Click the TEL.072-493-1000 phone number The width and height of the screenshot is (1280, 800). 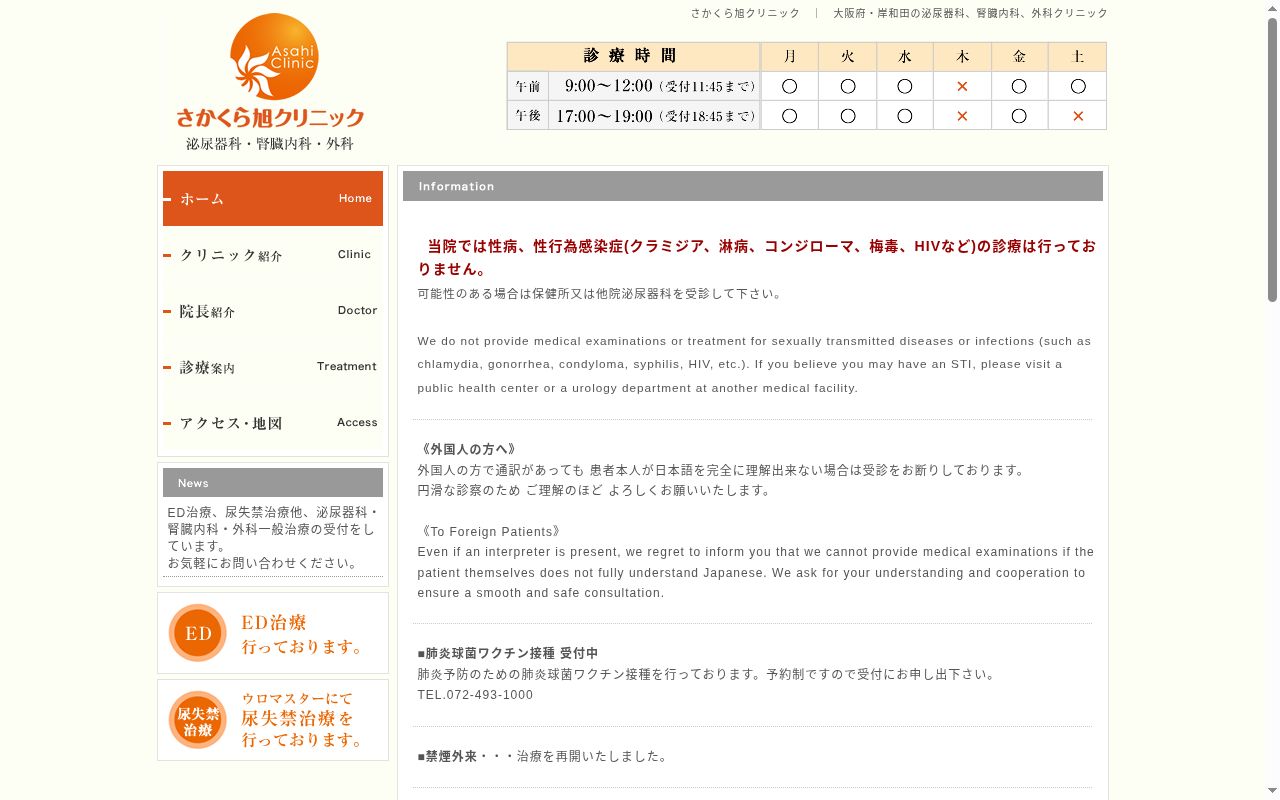pos(475,695)
